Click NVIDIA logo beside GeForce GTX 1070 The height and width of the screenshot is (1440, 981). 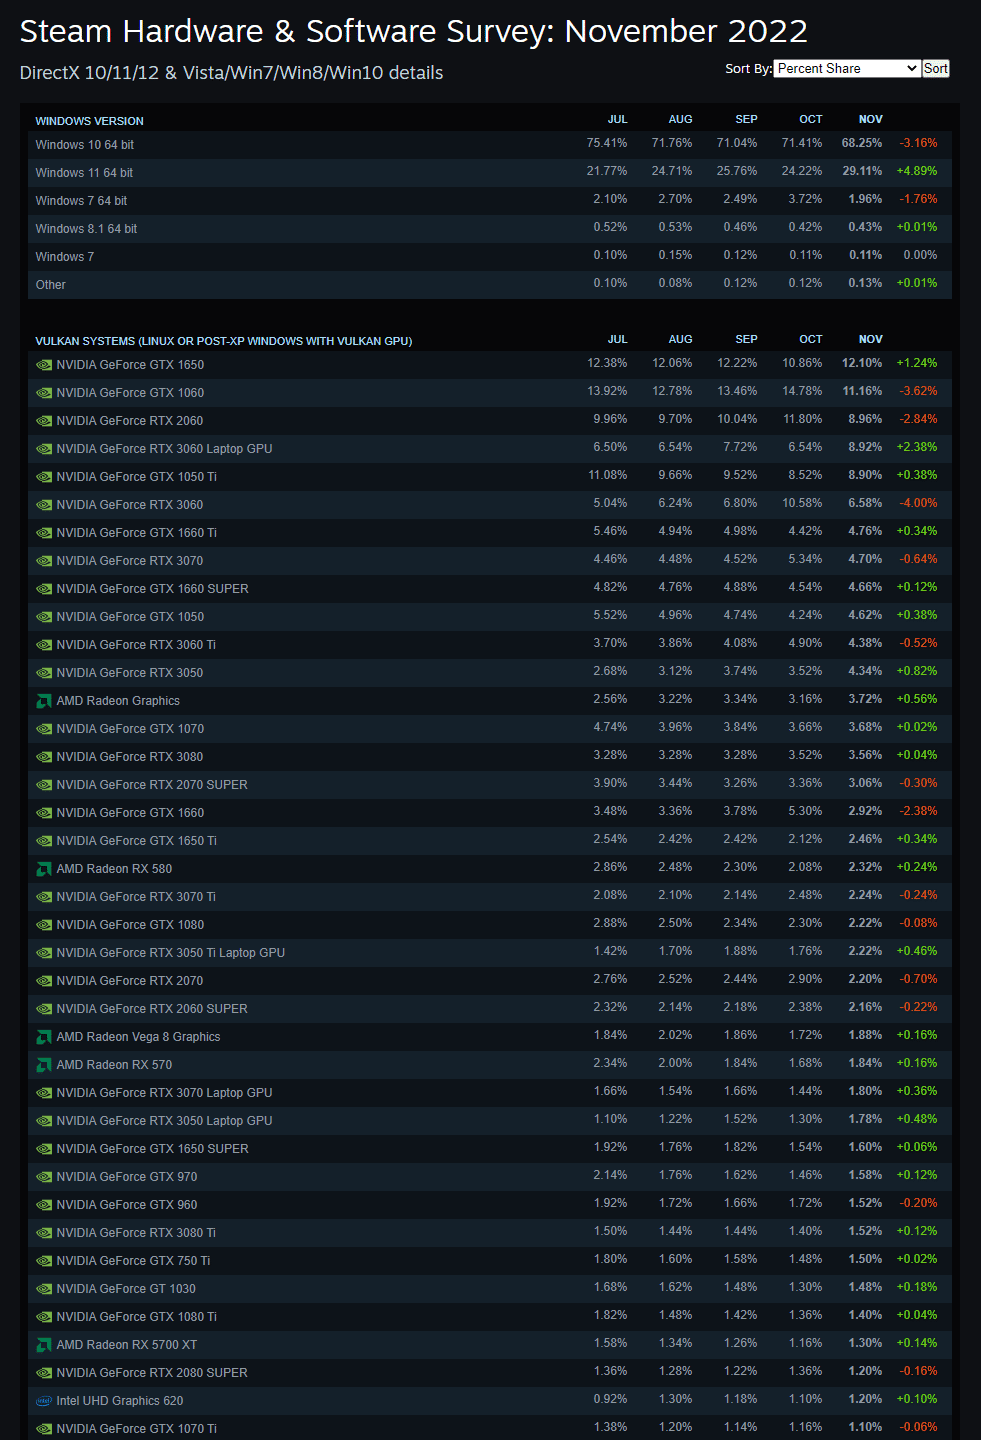(x=44, y=729)
